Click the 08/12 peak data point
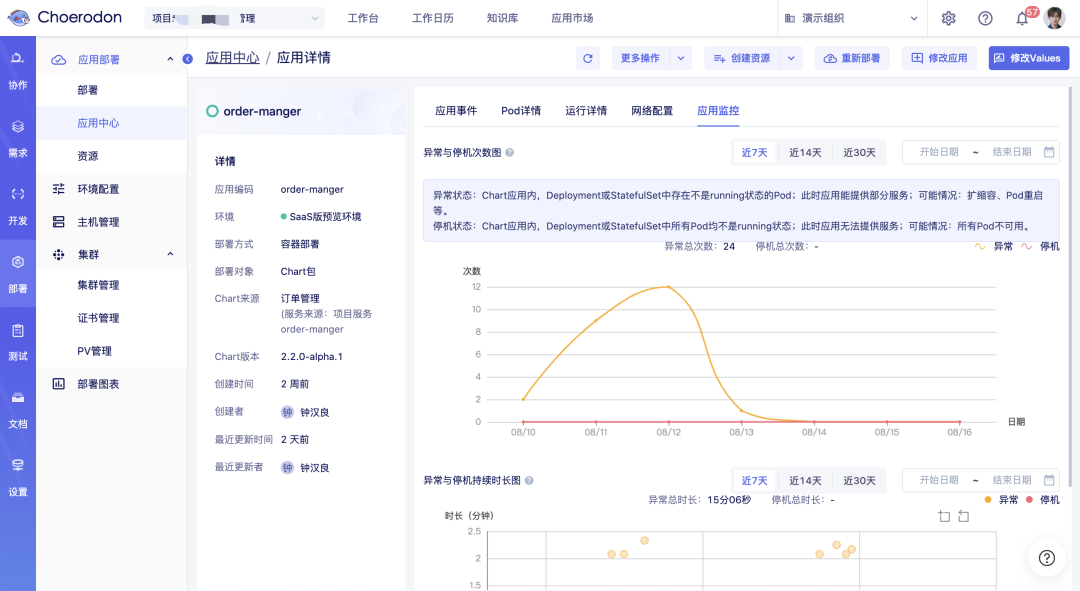 point(668,287)
